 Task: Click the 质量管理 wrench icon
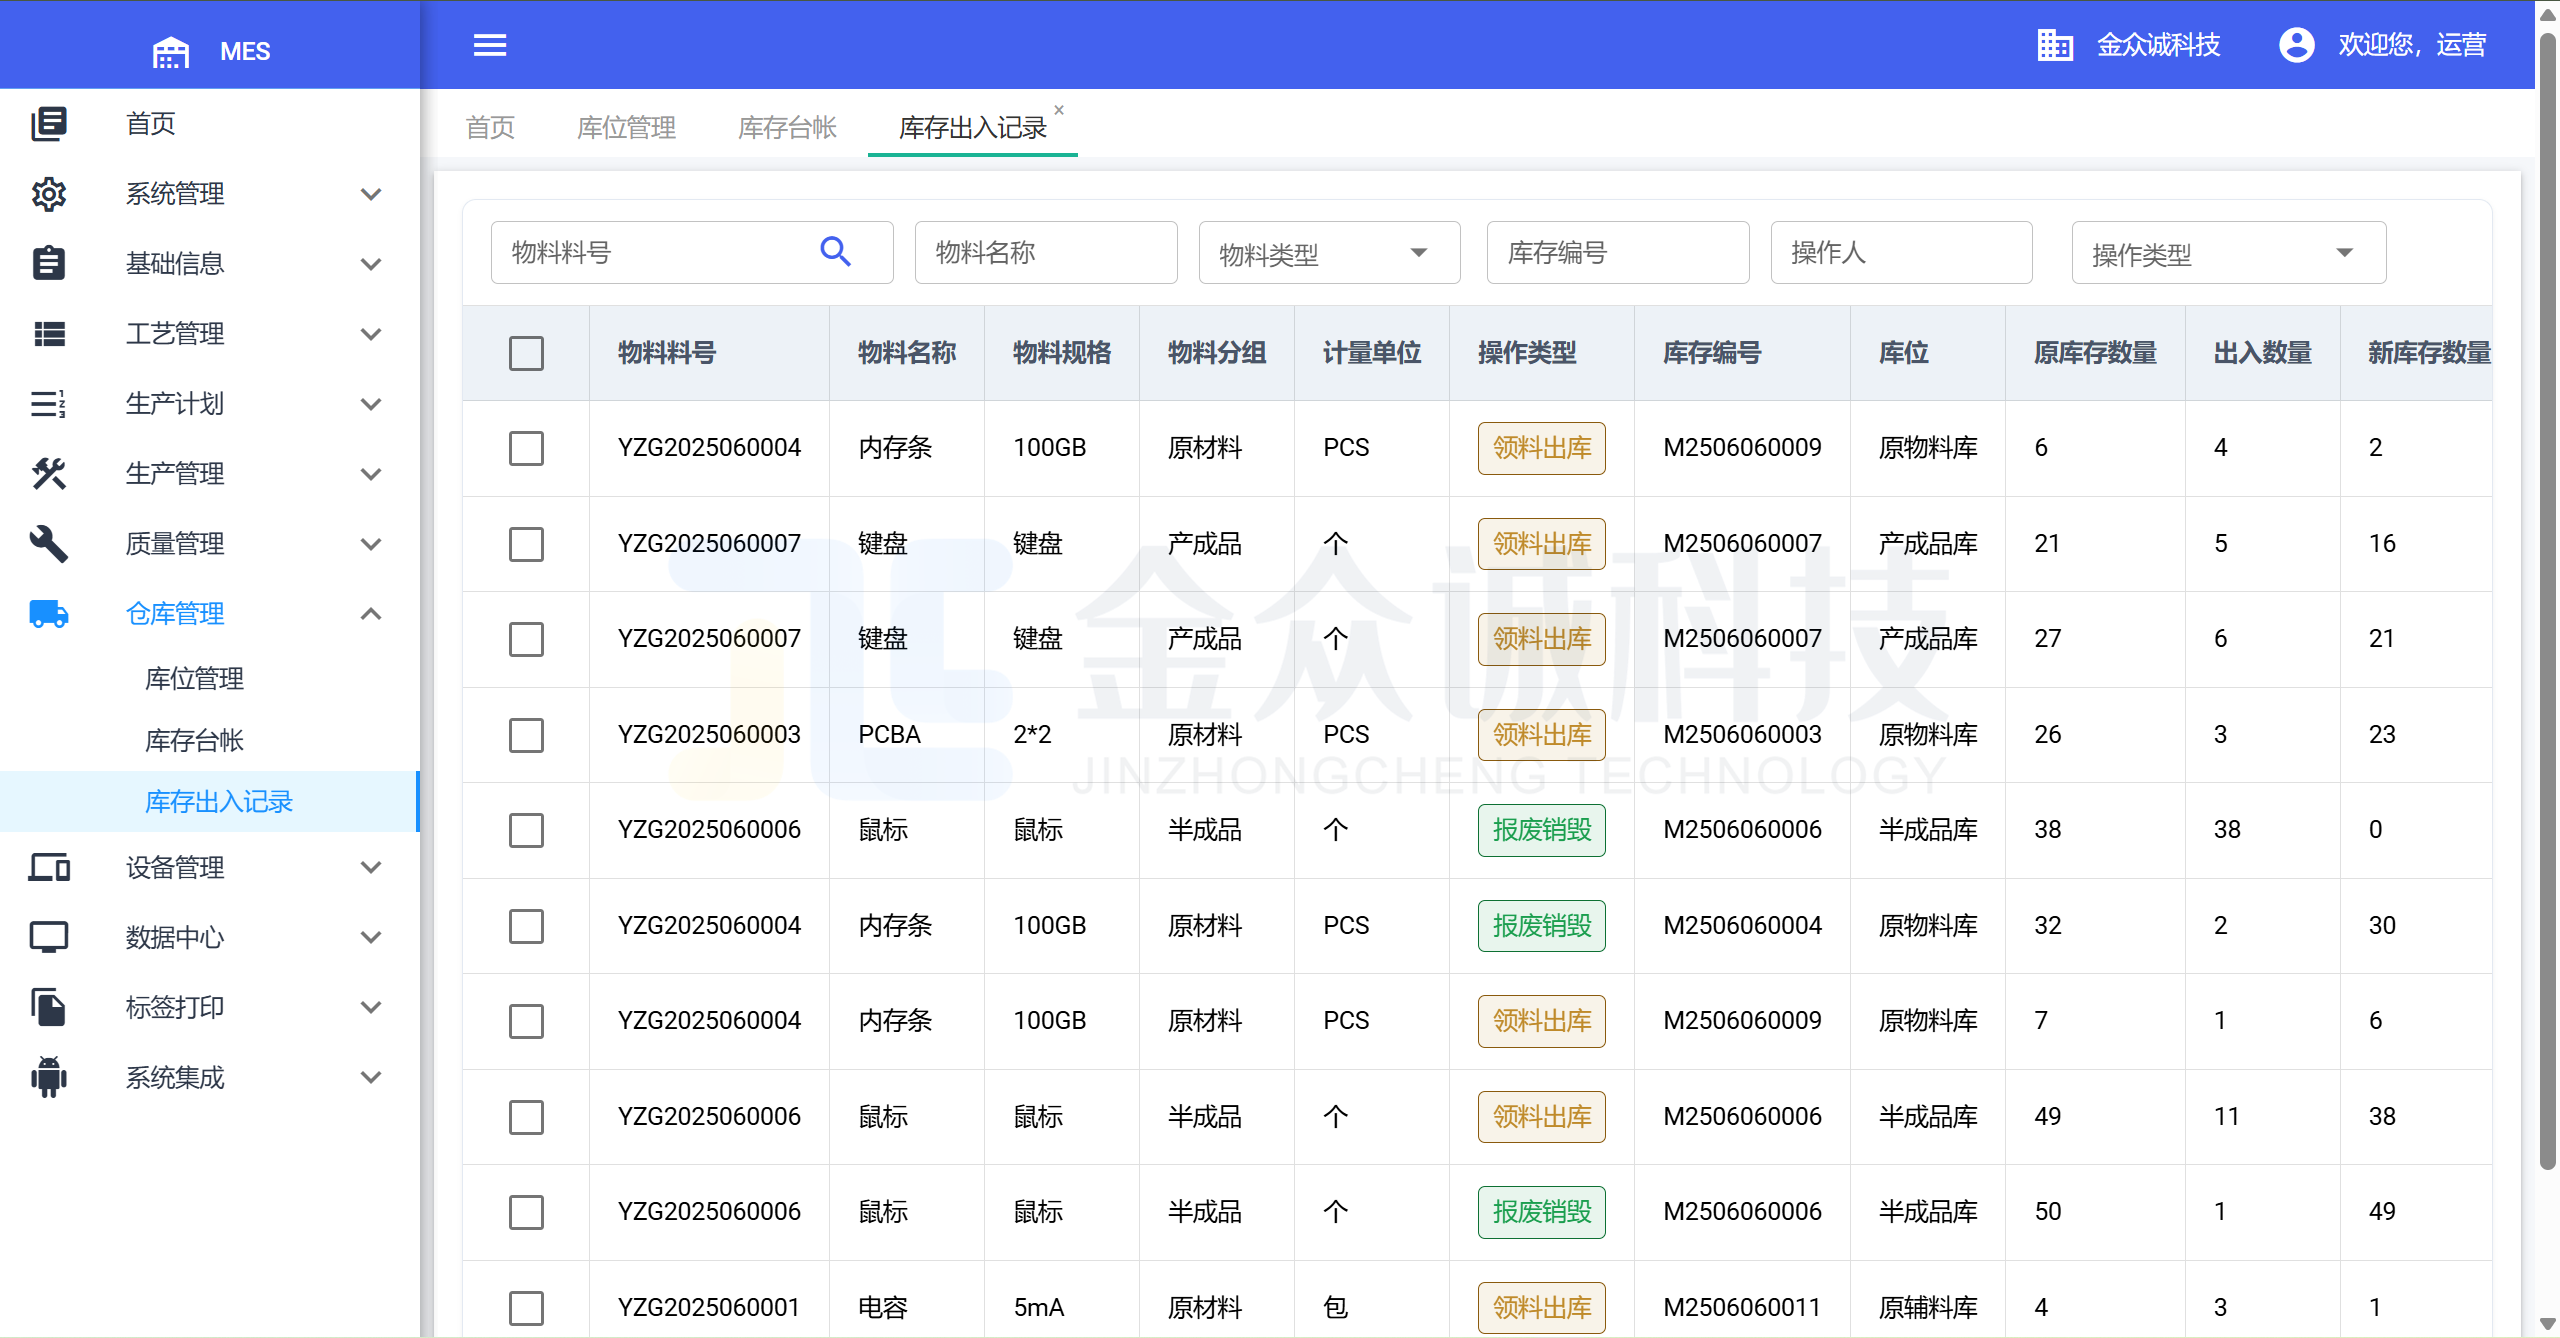(x=48, y=543)
